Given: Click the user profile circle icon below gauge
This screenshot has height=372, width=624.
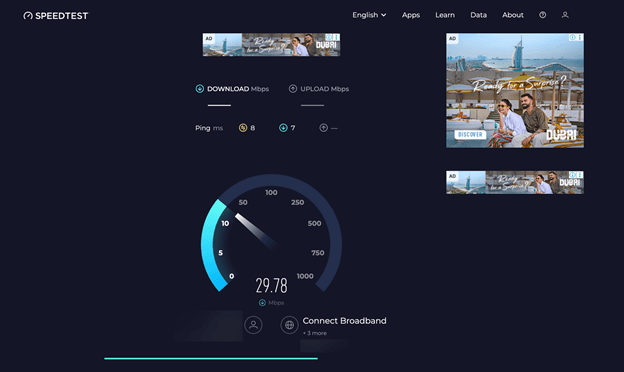Looking at the screenshot, I should [253, 325].
